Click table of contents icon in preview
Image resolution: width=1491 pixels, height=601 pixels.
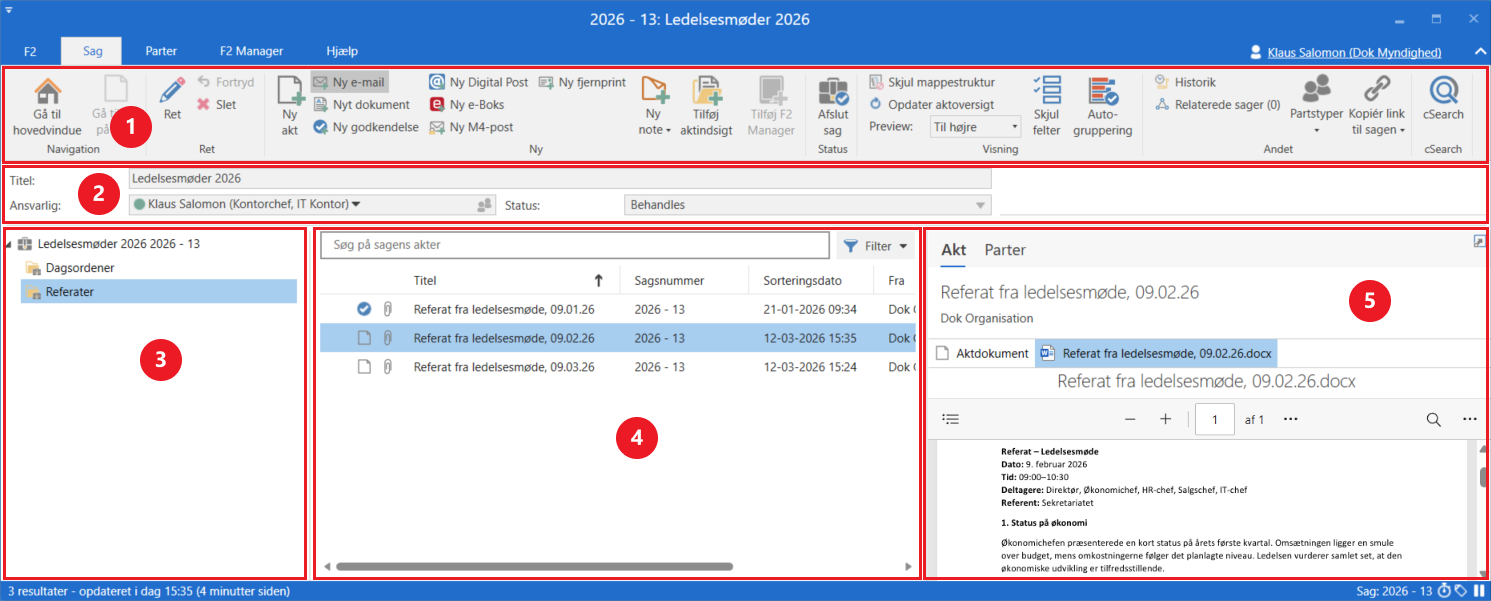click(x=951, y=419)
